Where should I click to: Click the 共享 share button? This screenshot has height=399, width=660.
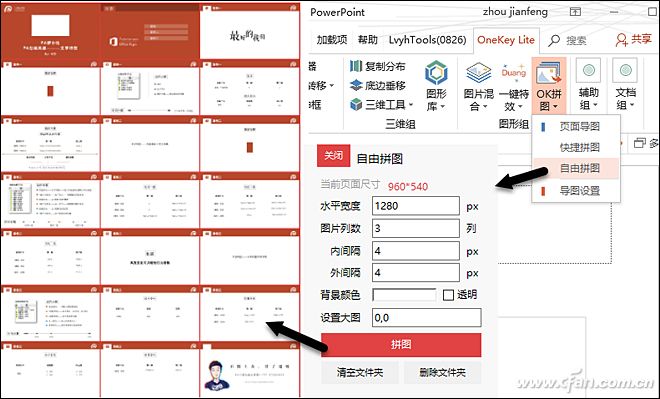click(633, 40)
